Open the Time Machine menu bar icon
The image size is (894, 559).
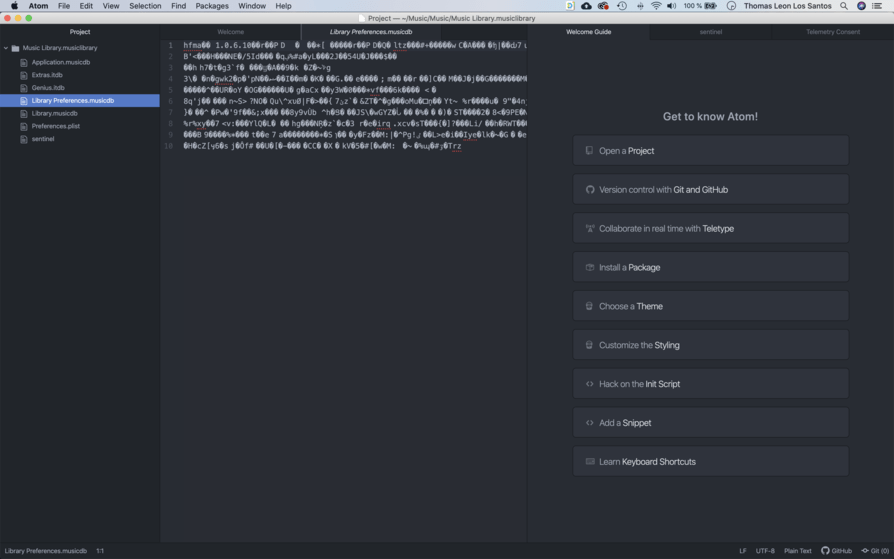tap(622, 6)
